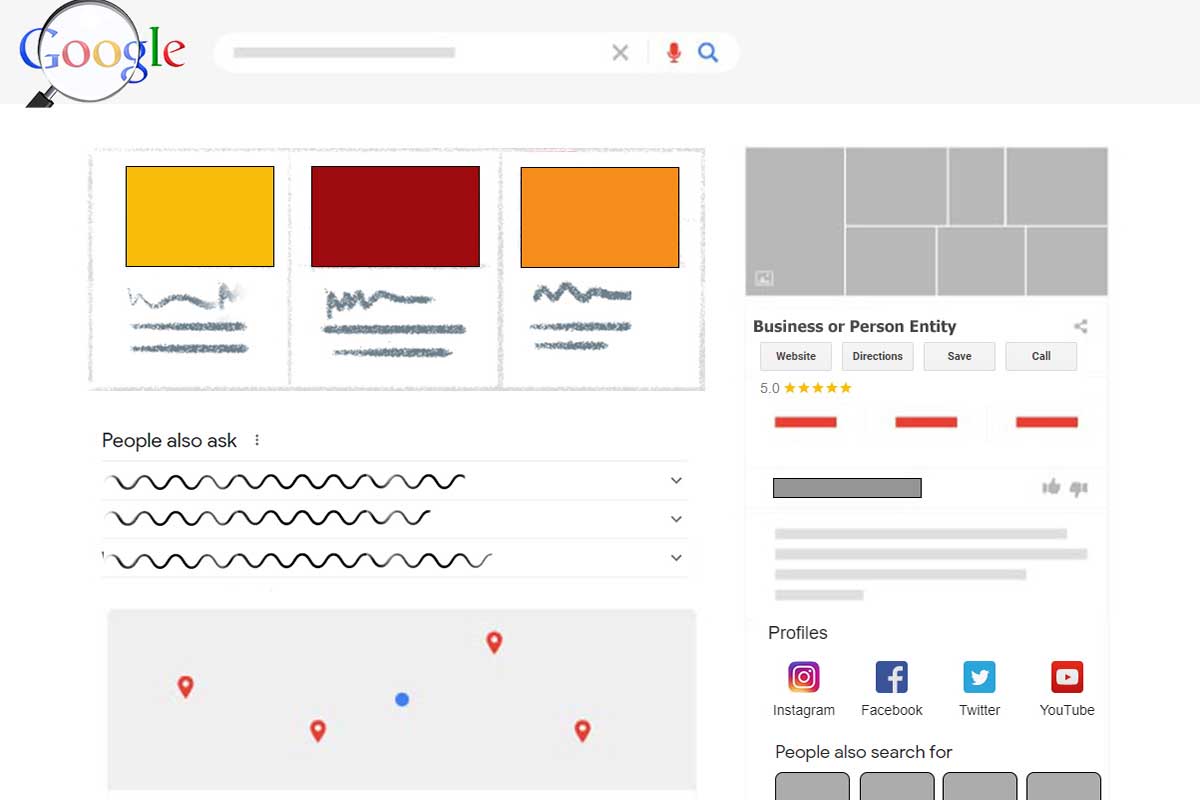The height and width of the screenshot is (800, 1200).
Task: Open People also ask options menu
Action: (257, 440)
